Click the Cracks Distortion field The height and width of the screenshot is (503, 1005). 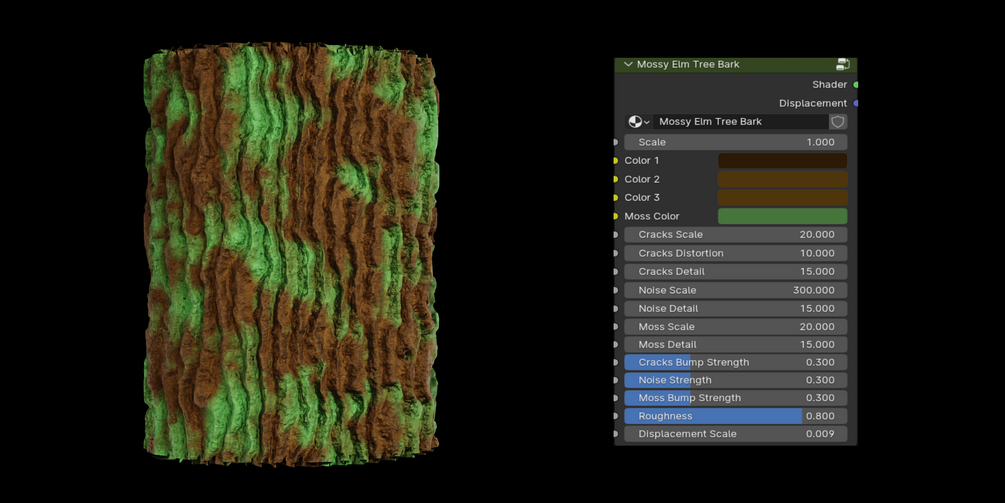(736, 253)
